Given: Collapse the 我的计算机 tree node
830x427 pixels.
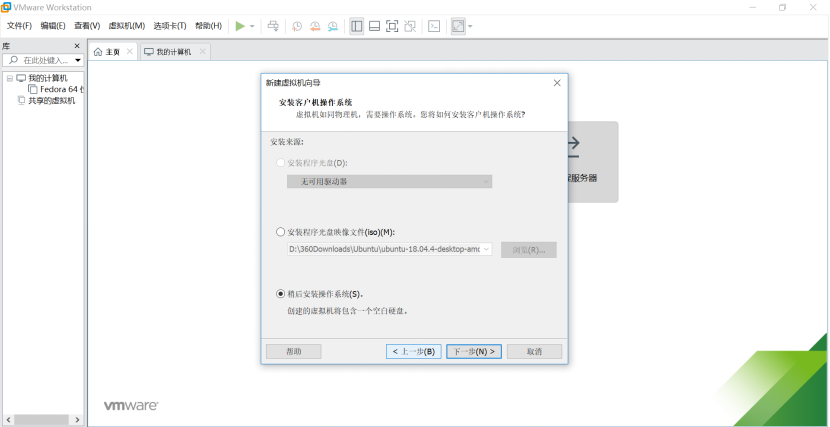Looking at the screenshot, I should pyautogui.click(x=9, y=78).
